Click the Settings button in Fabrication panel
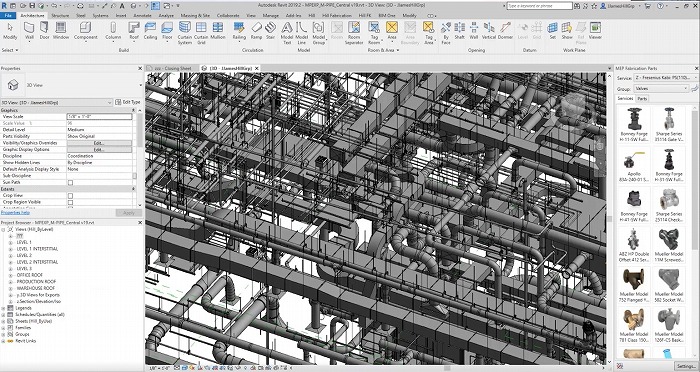This screenshot has width=700, height=372. pos(687,366)
